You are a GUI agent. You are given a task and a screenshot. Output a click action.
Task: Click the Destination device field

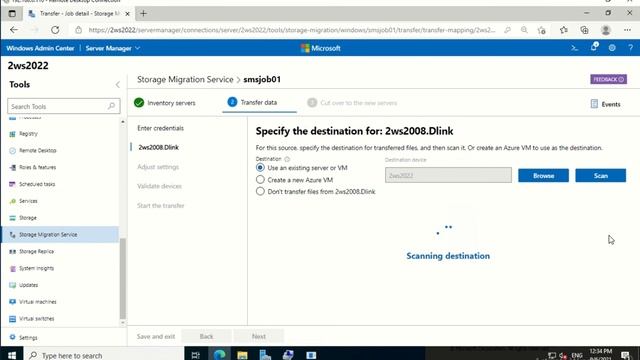click(x=448, y=175)
